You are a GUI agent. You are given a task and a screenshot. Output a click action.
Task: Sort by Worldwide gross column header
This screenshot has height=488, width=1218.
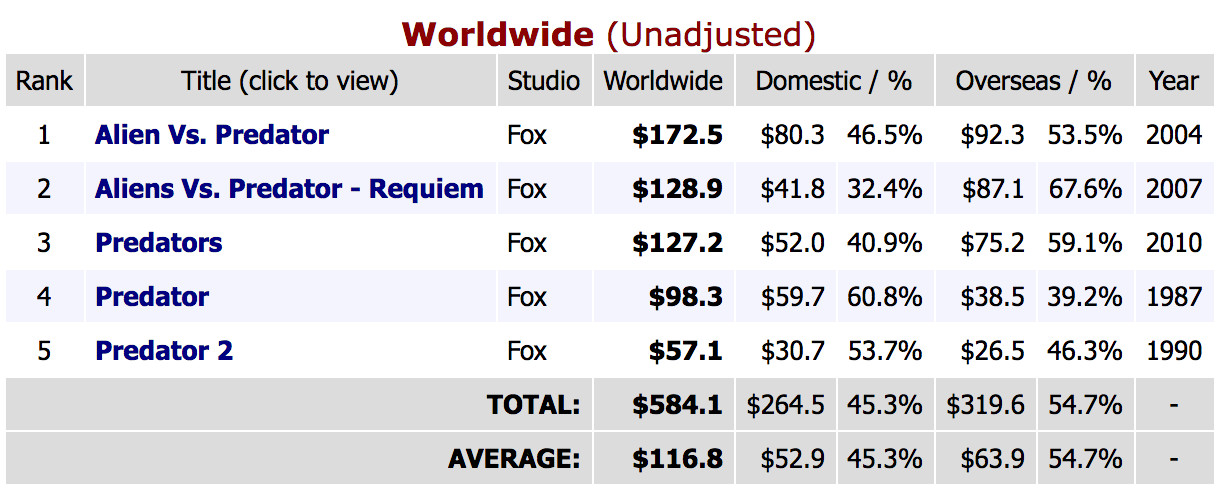click(x=663, y=81)
